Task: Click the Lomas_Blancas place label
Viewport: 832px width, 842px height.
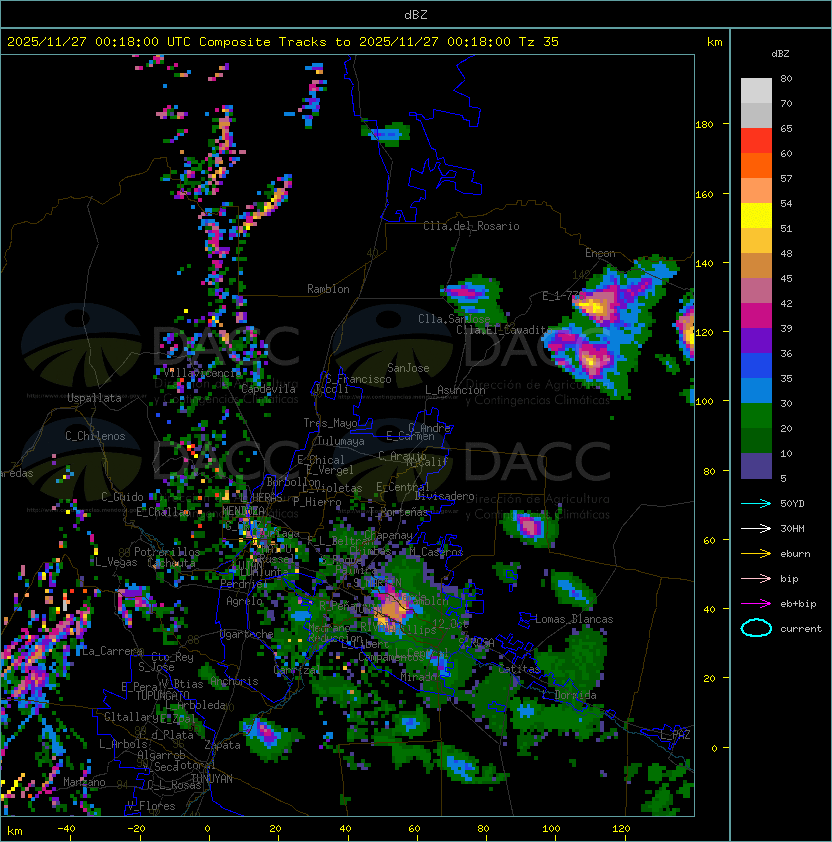Action: [x=574, y=619]
